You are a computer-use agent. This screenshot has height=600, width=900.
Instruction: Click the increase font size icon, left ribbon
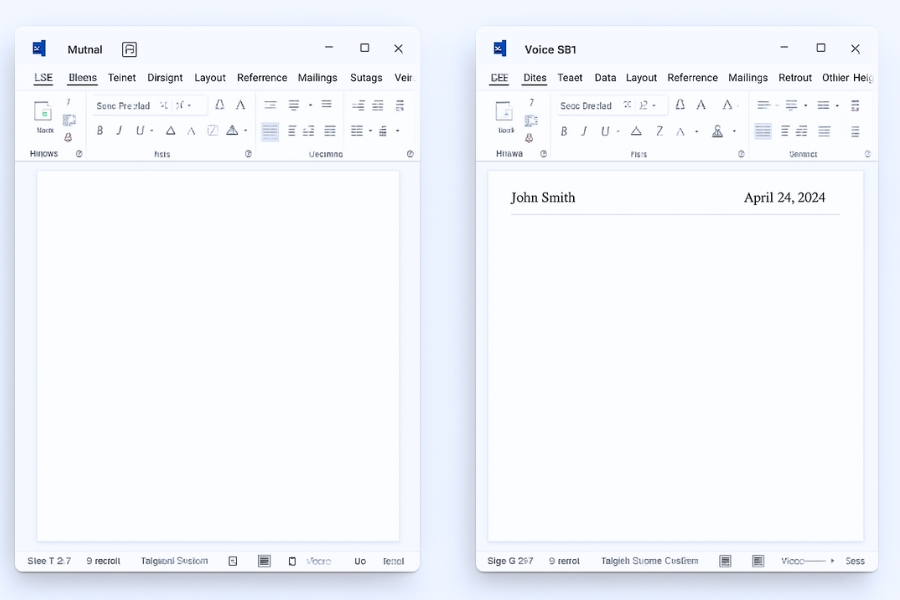(219, 105)
